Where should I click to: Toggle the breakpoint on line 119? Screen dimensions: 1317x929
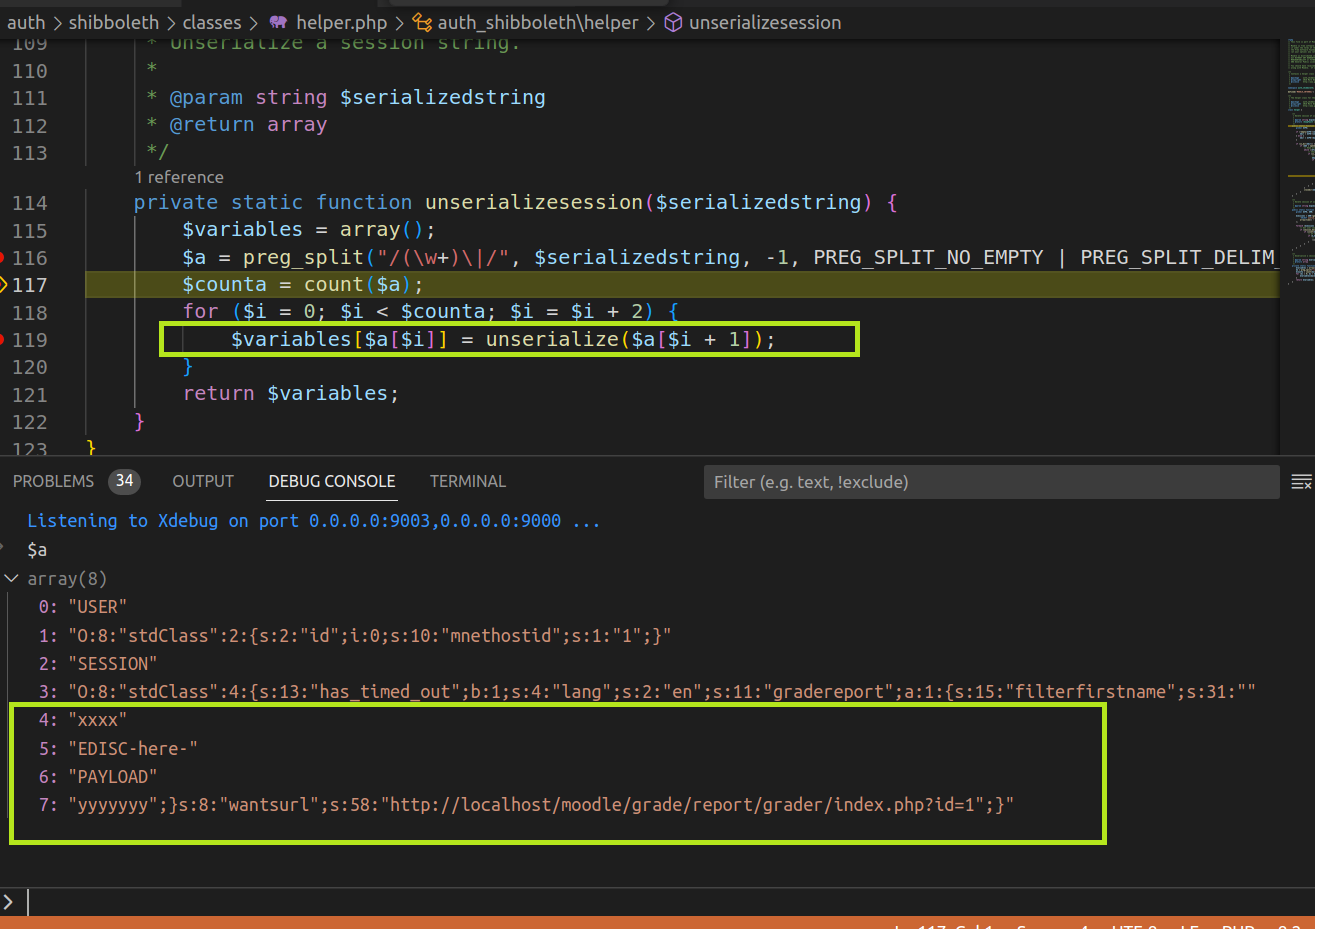[x=2, y=340]
